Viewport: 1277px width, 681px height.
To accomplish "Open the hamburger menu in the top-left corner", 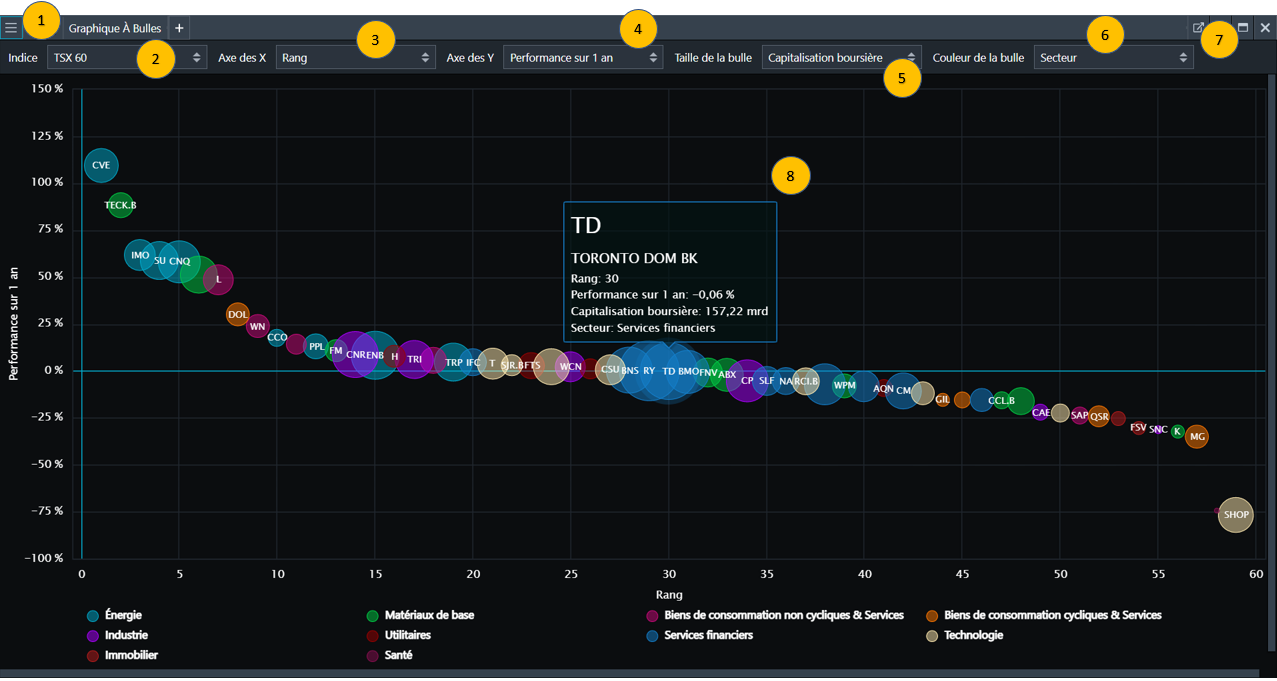I will coord(11,28).
